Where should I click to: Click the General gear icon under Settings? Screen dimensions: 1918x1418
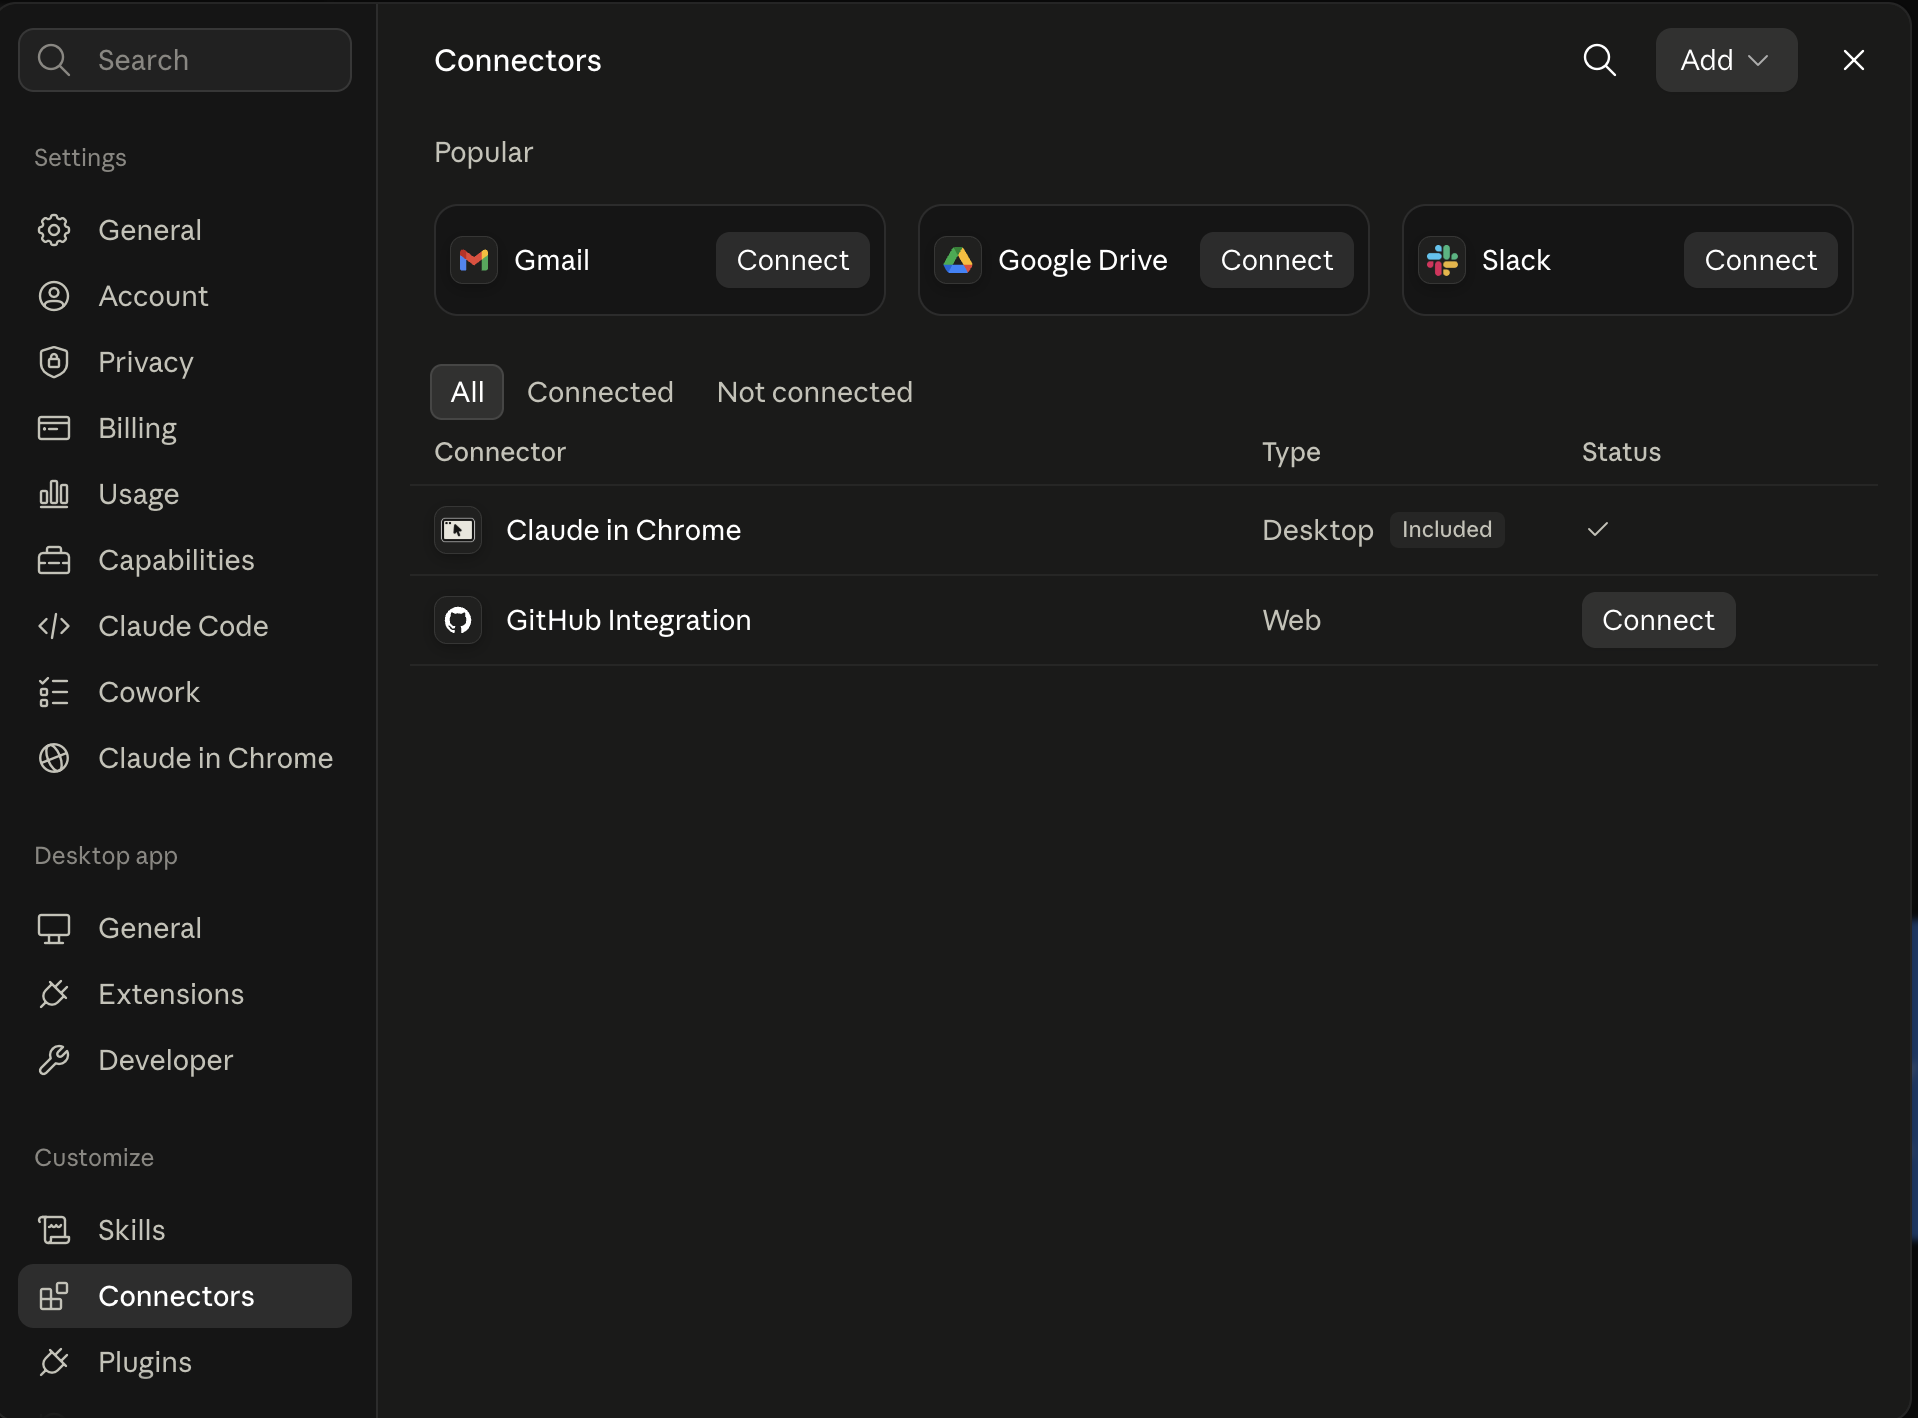click(x=54, y=230)
